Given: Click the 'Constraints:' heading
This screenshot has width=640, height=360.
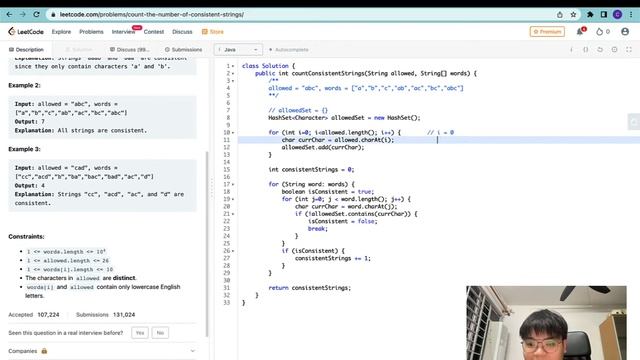Looking at the screenshot, I should click(x=26, y=236).
